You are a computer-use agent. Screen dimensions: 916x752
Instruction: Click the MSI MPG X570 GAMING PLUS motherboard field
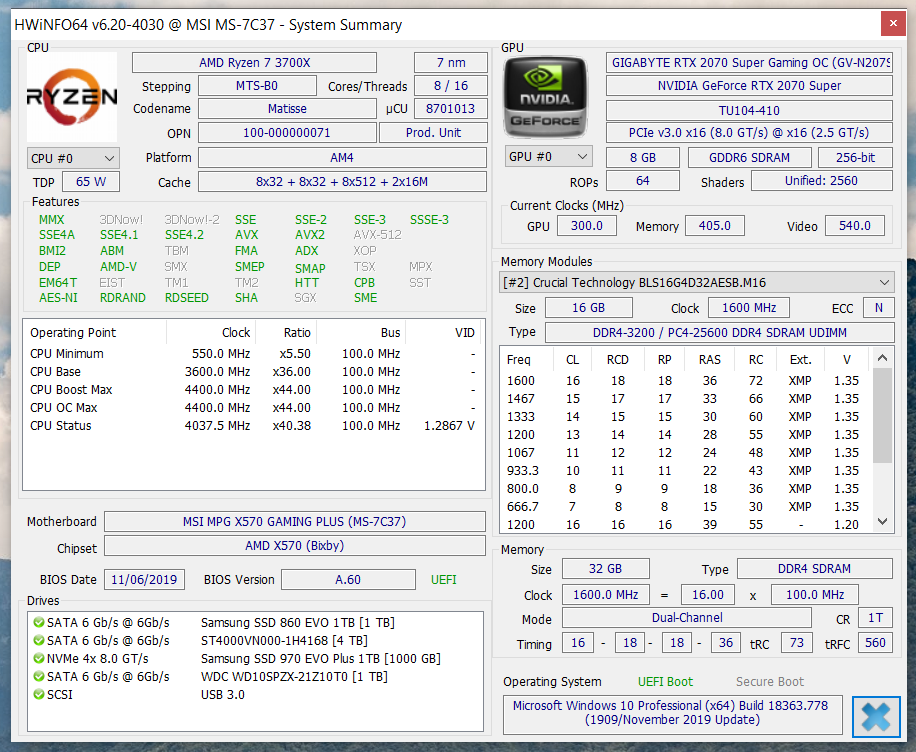(294, 522)
